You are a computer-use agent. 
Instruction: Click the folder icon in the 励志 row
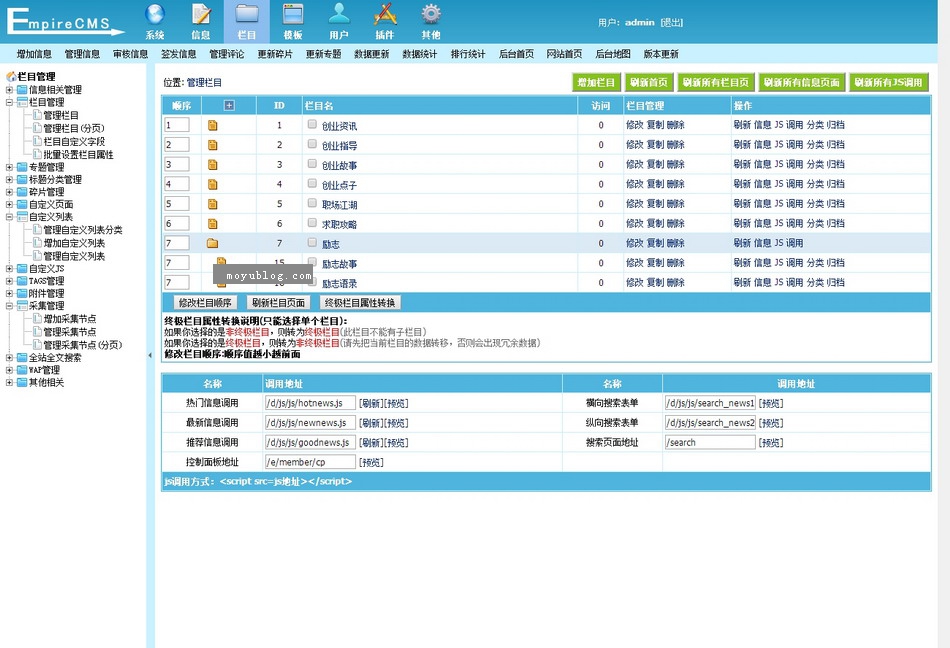click(x=212, y=243)
